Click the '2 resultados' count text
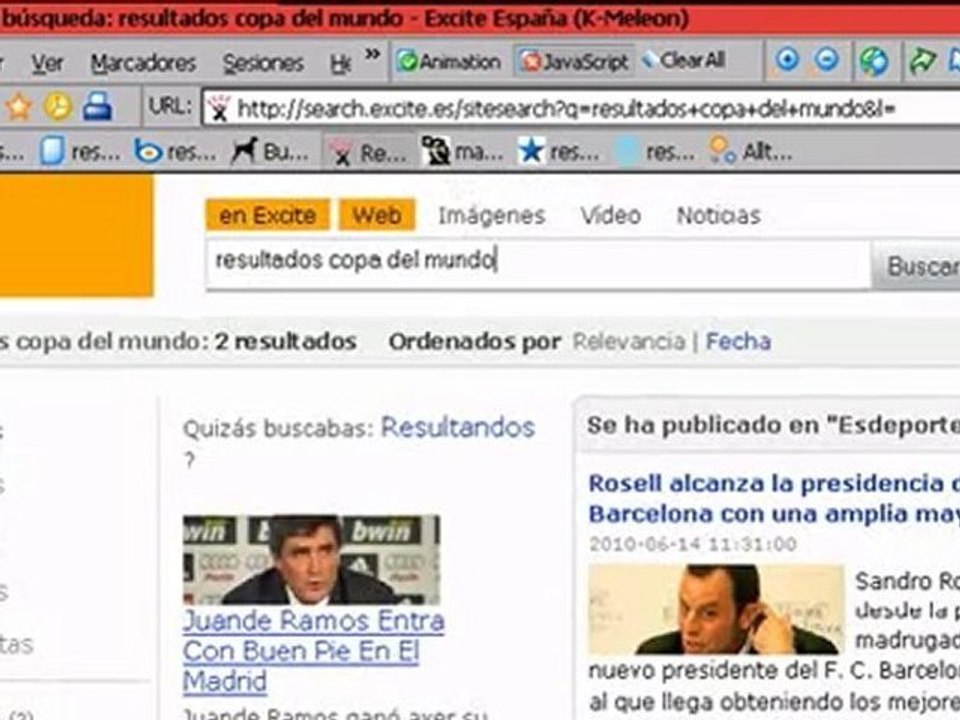Image resolution: width=960 pixels, height=720 pixels. click(285, 342)
